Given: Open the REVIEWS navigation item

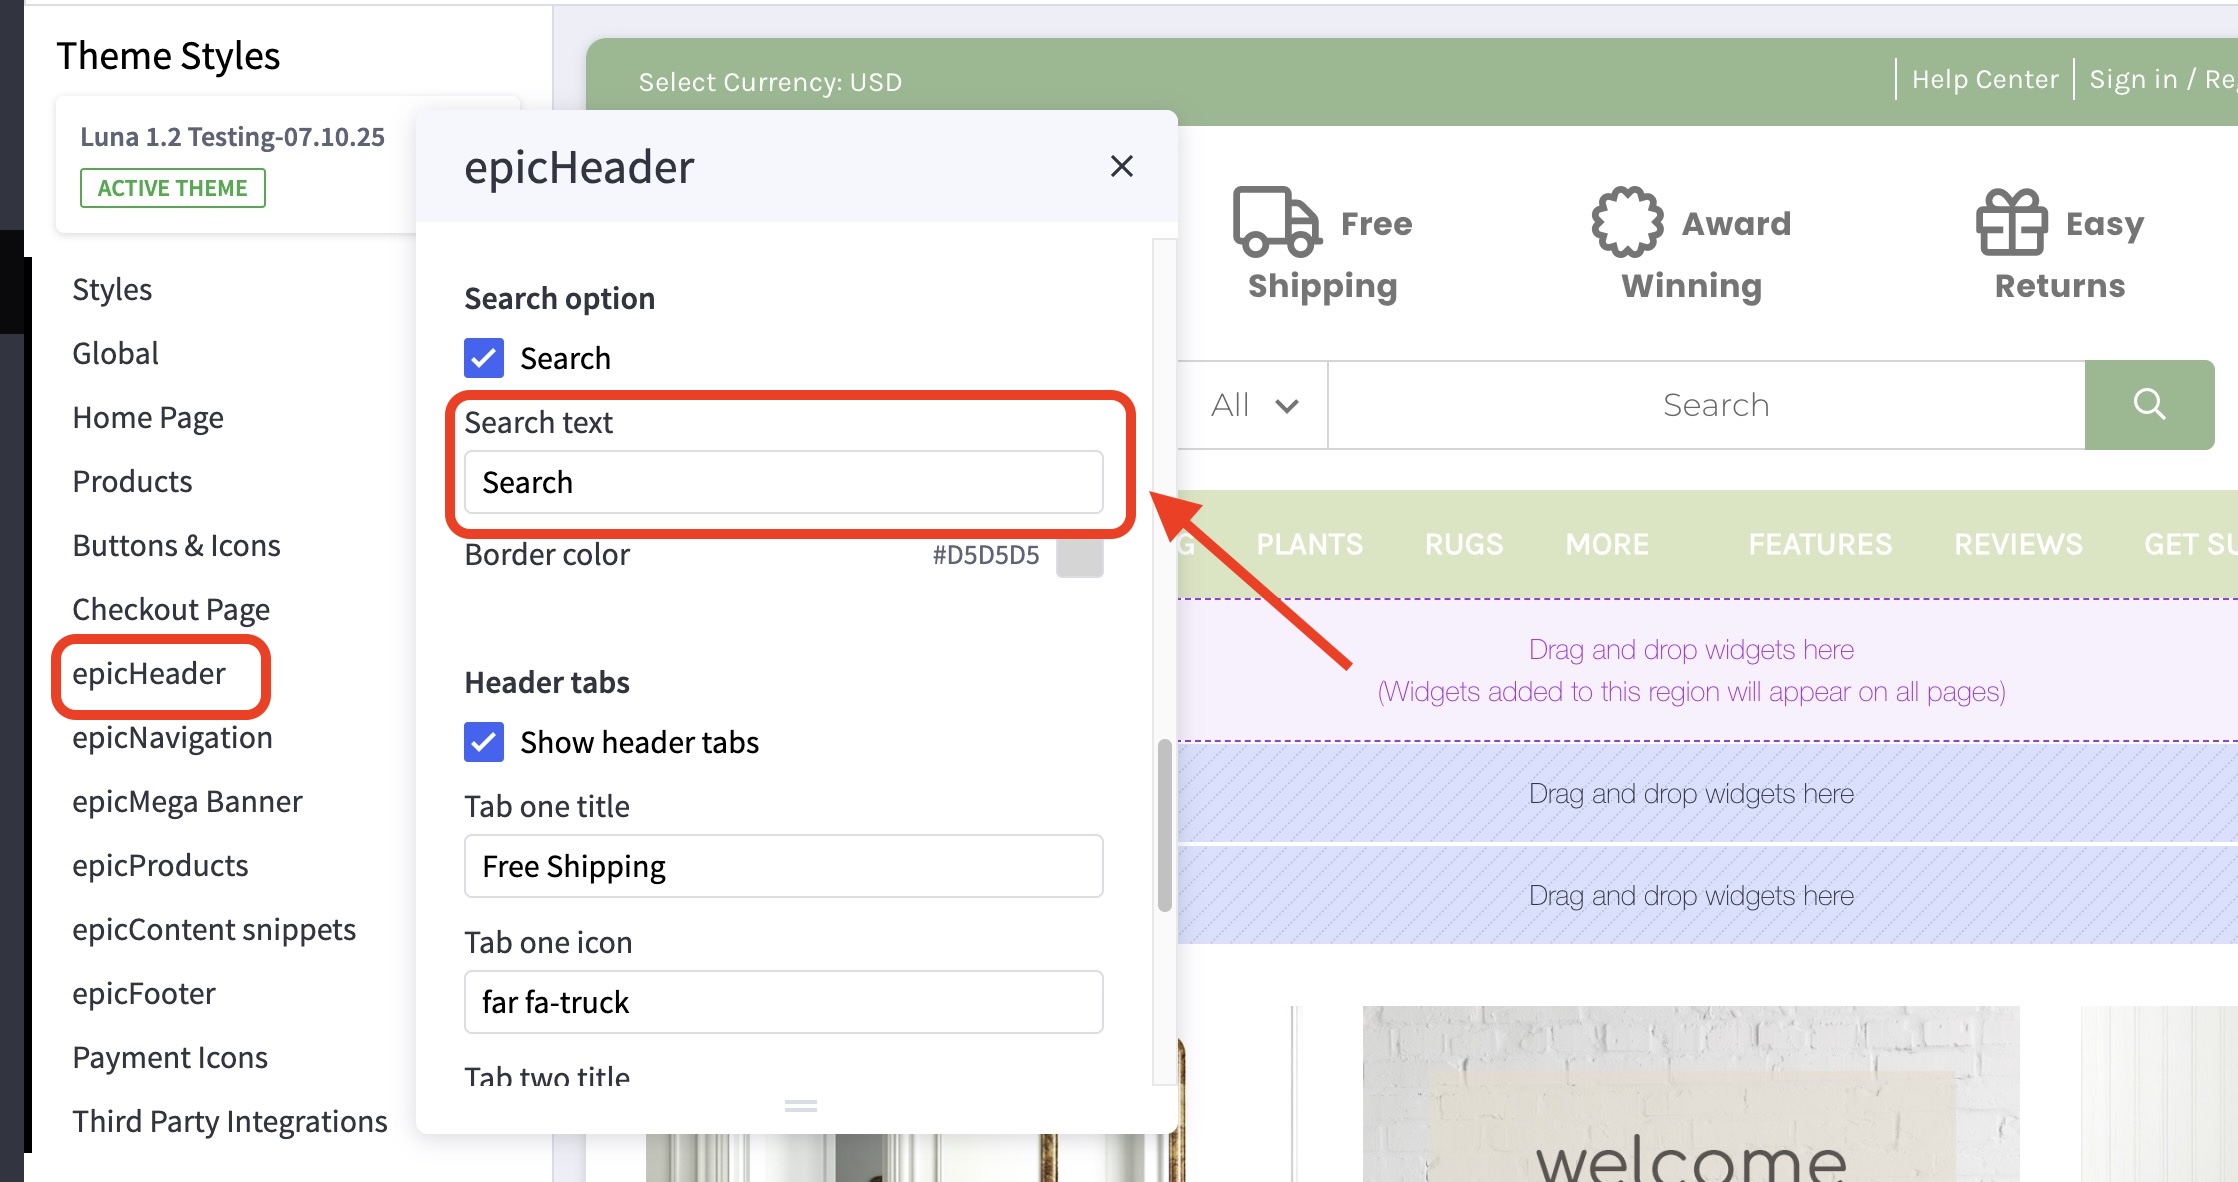Looking at the screenshot, I should click(x=2017, y=543).
